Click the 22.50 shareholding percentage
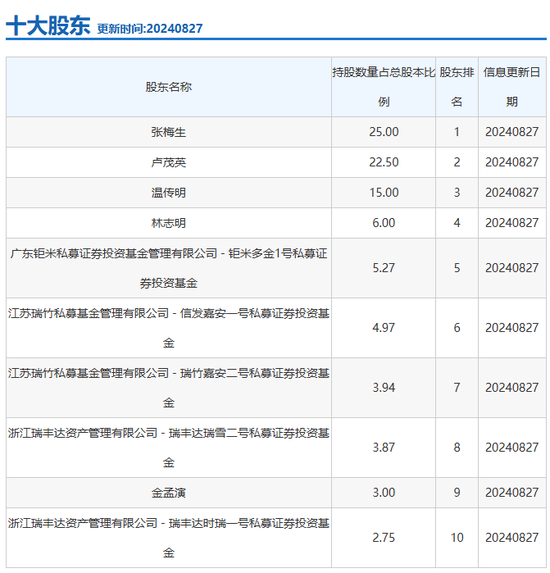The height and width of the screenshot is (573, 550). click(x=383, y=162)
